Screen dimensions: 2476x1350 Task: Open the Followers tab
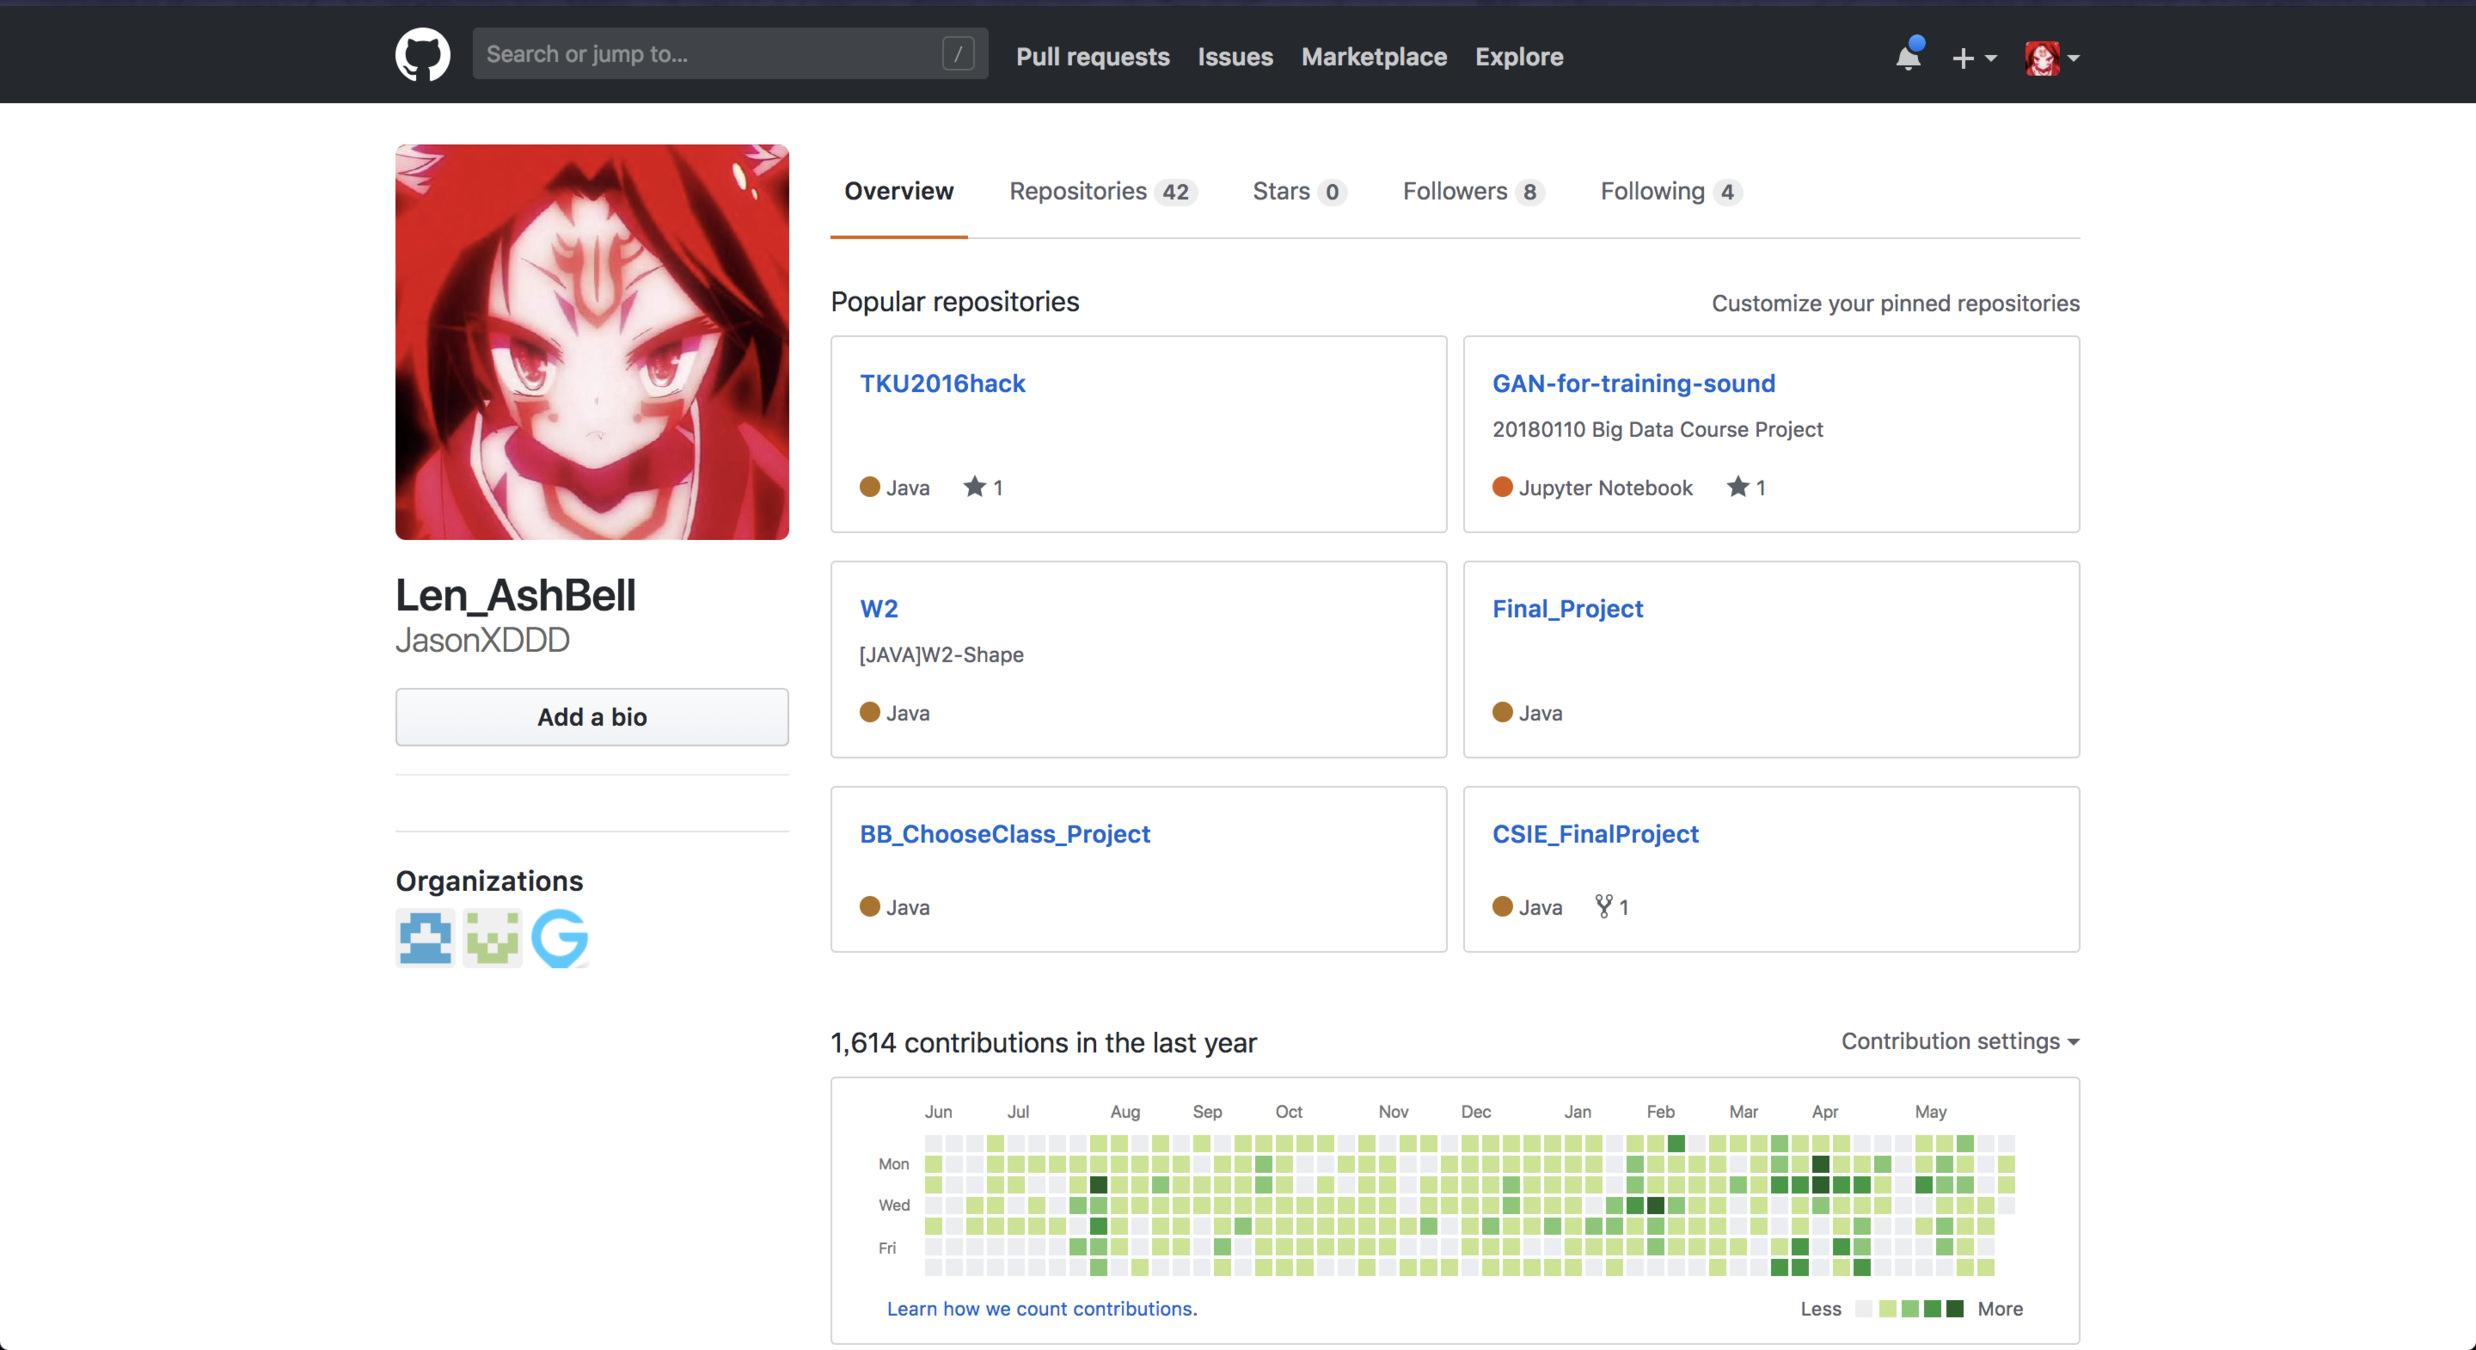click(x=1472, y=191)
